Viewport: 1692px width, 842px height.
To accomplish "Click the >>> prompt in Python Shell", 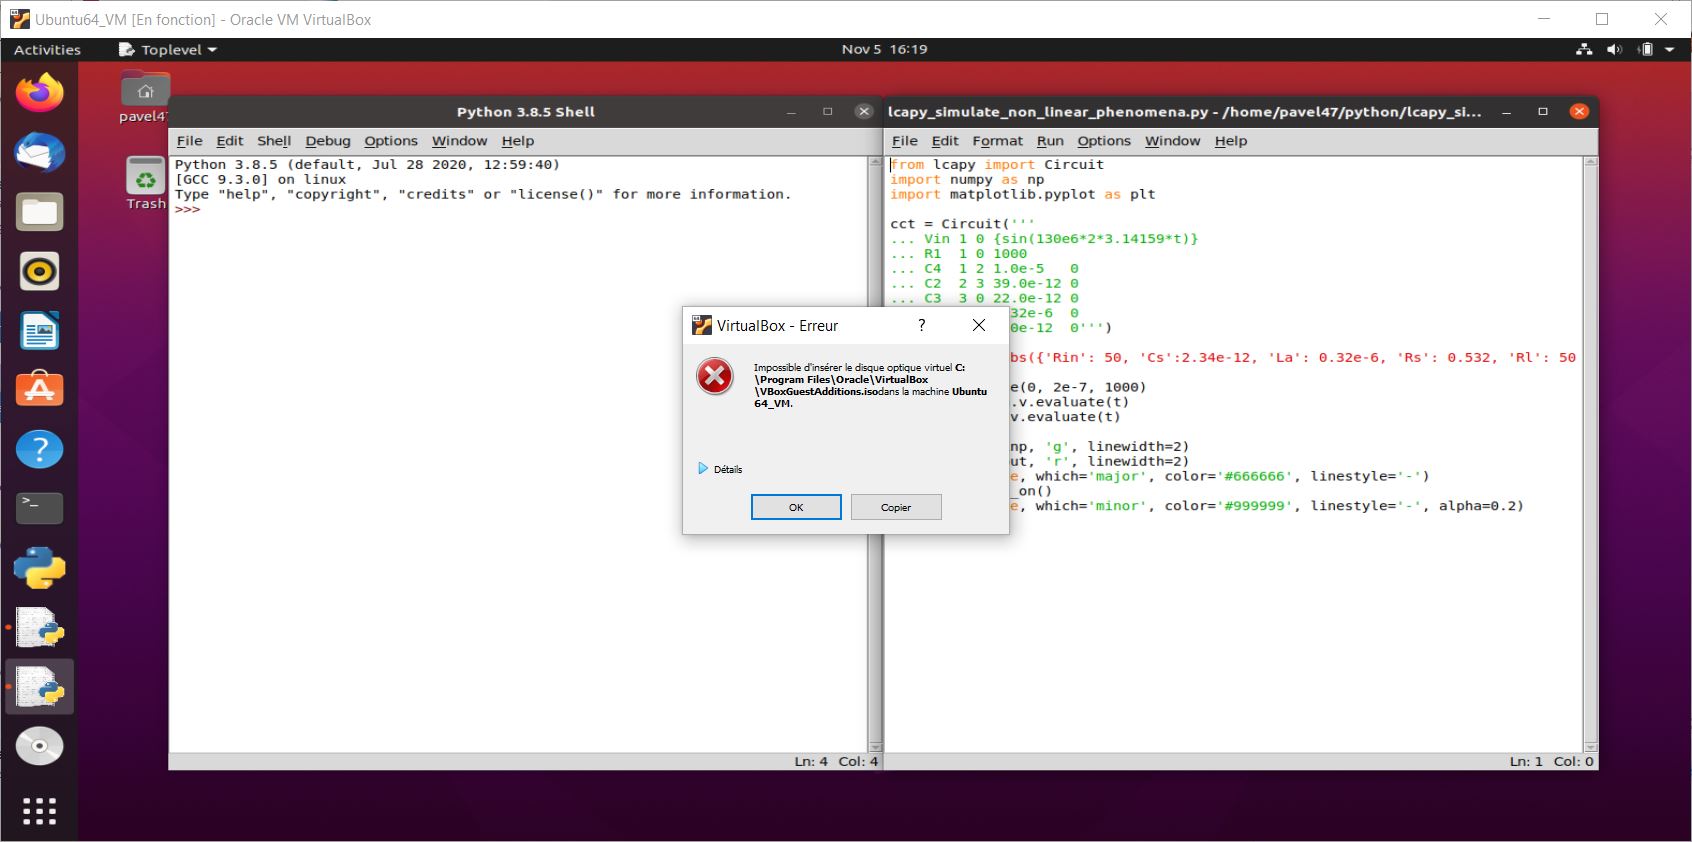I will pos(187,209).
